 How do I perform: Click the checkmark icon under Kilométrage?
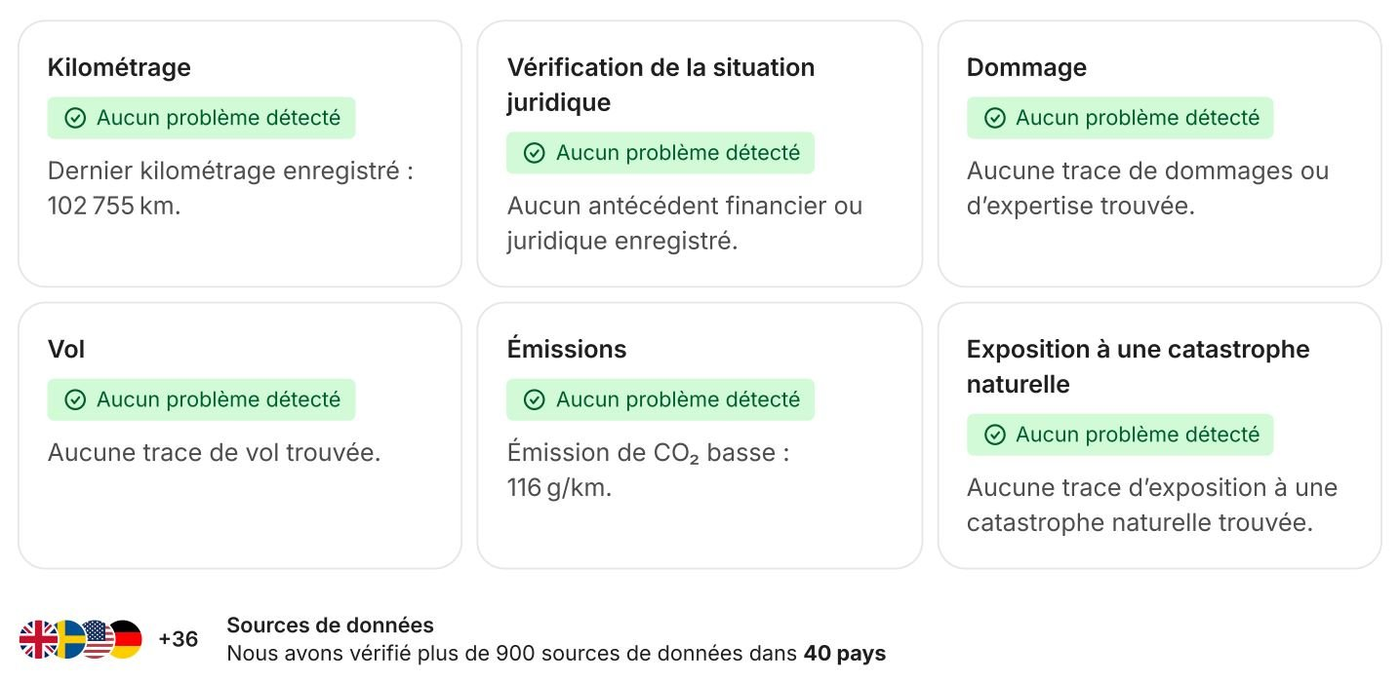[x=75, y=118]
